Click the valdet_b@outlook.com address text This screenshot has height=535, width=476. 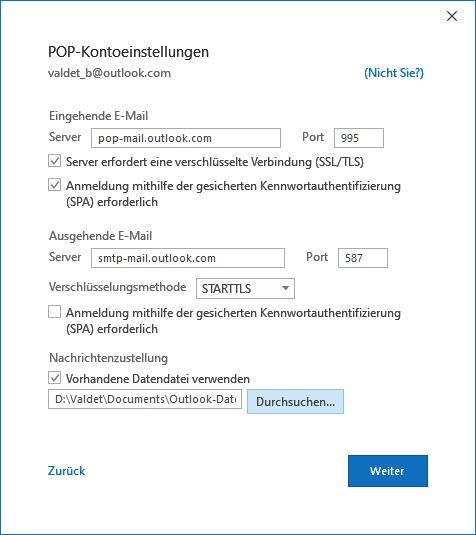point(109,73)
